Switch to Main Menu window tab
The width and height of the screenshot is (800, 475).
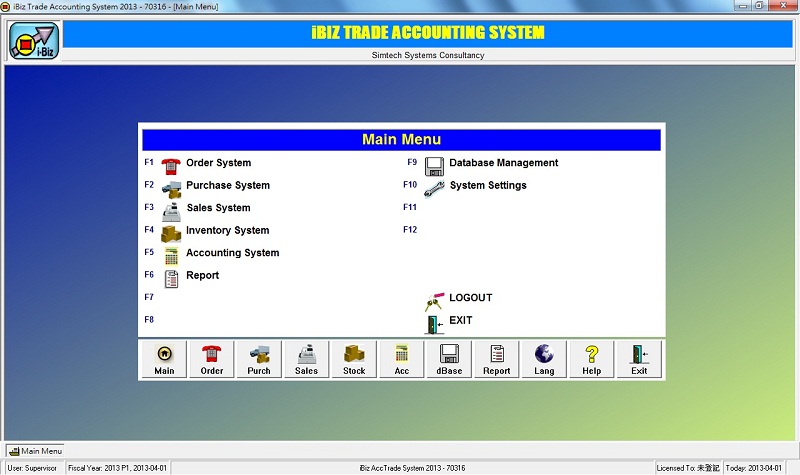tap(35, 451)
